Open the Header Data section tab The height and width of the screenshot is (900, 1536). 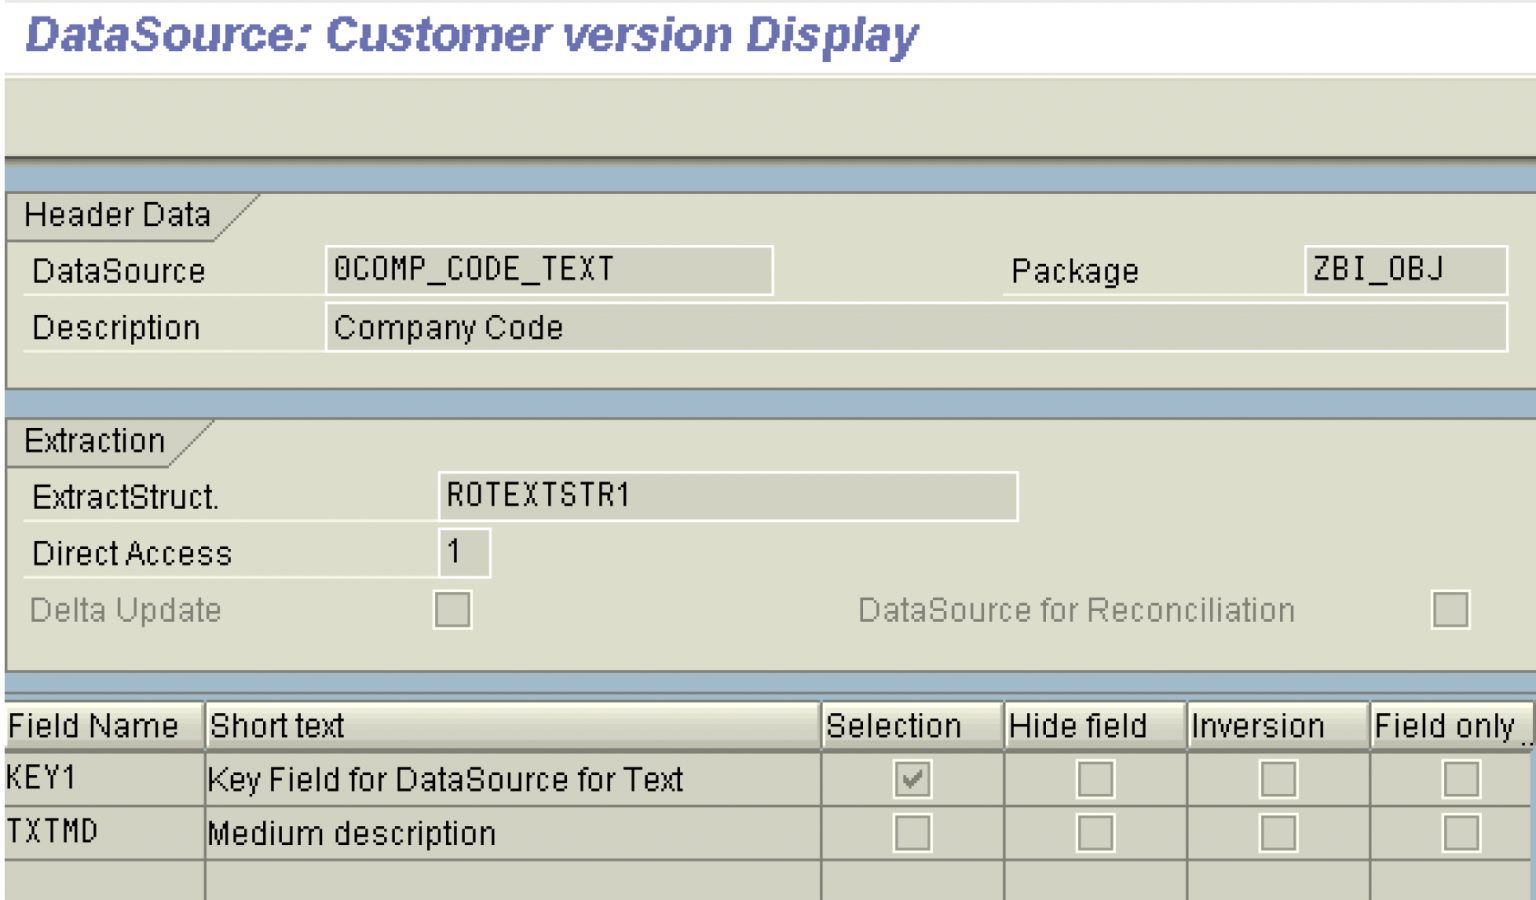click(x=118, y=214)
